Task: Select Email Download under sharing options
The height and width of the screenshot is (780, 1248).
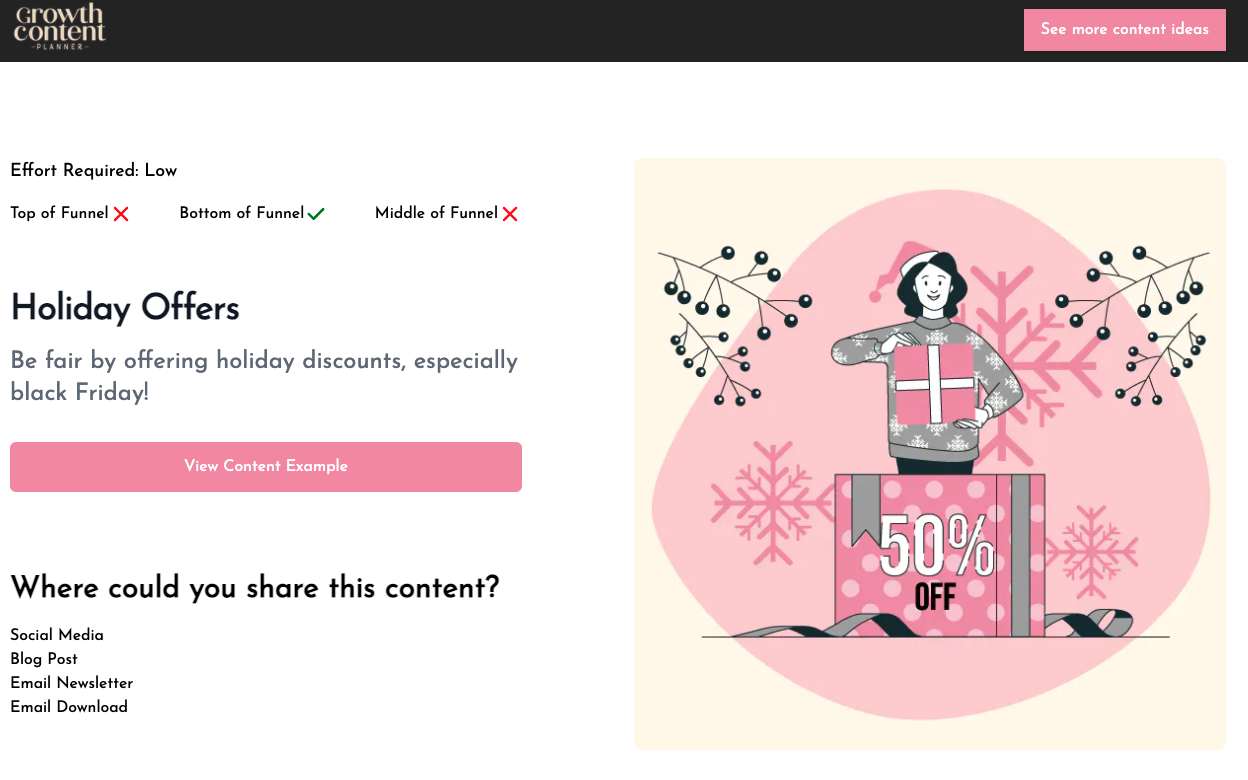Action: coord(68,707)
